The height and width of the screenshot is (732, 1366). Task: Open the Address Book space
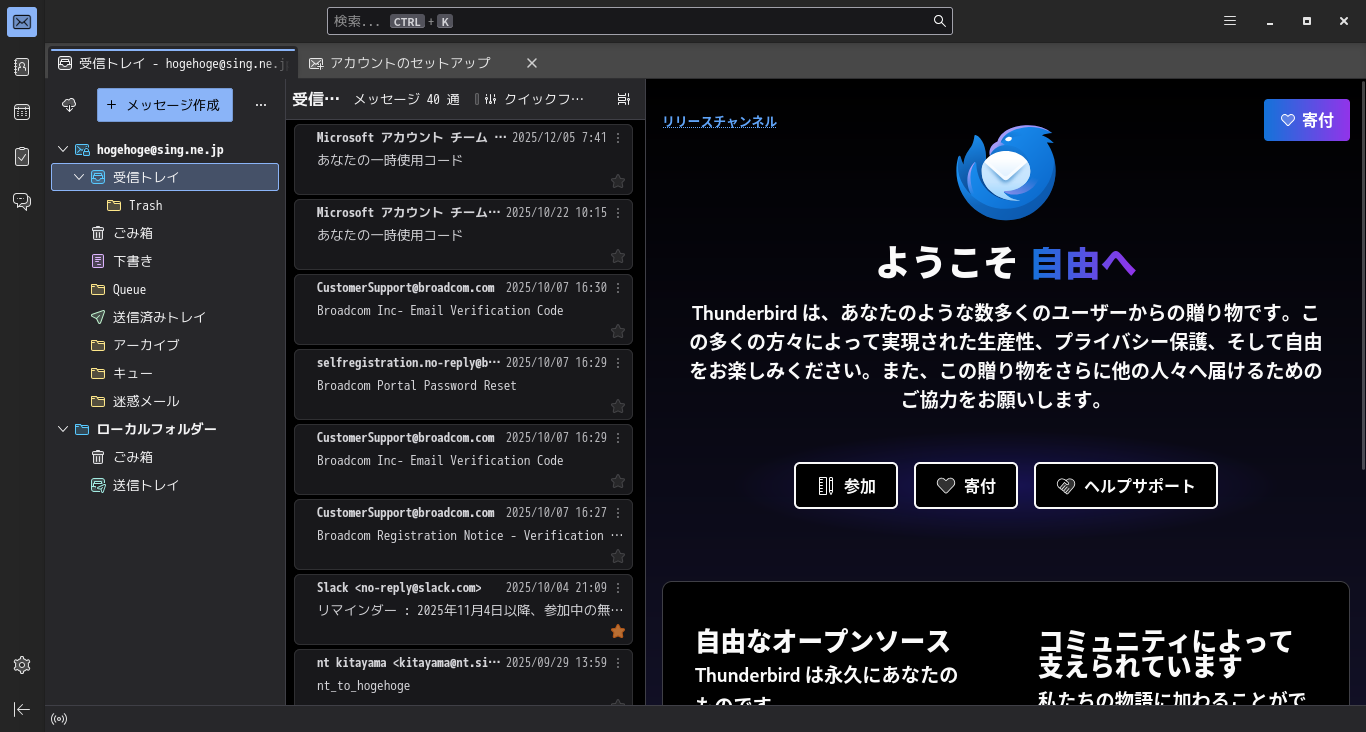click(x=22, y=67)
